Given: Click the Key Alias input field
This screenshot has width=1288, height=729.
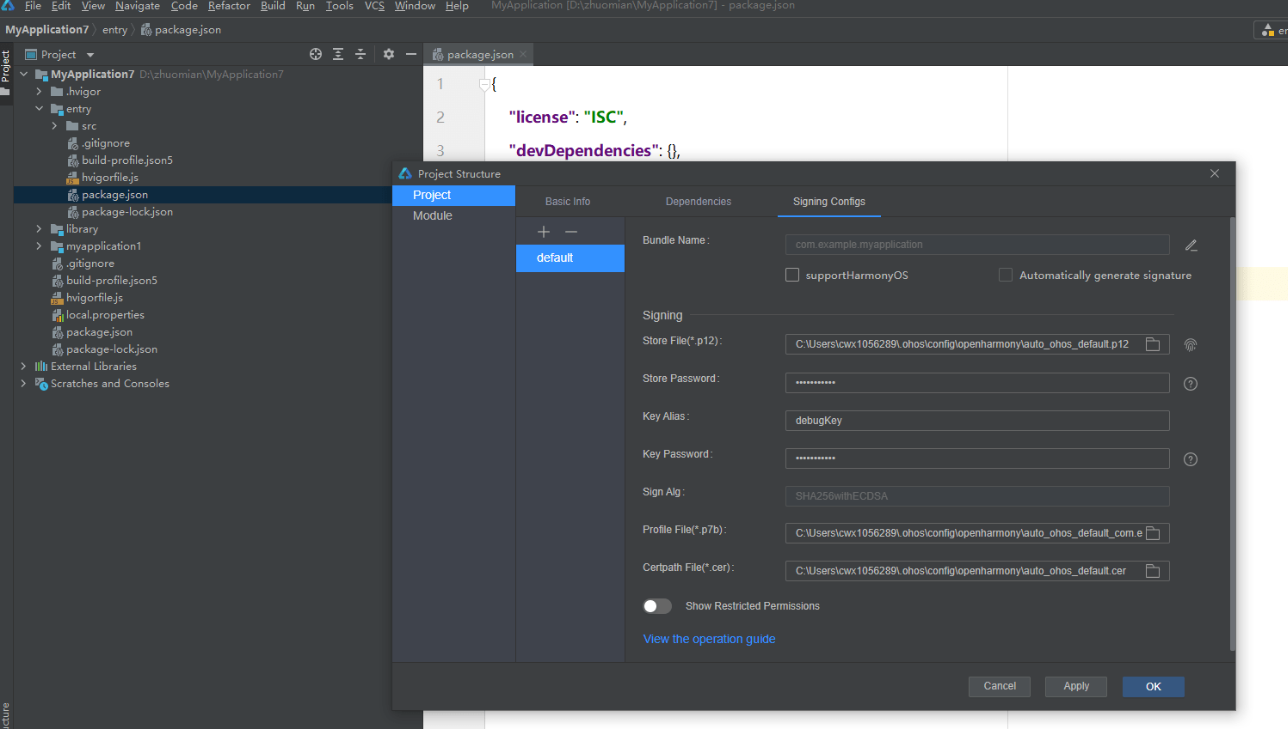Looking at the screenshot, I should [x=976, y=420].
